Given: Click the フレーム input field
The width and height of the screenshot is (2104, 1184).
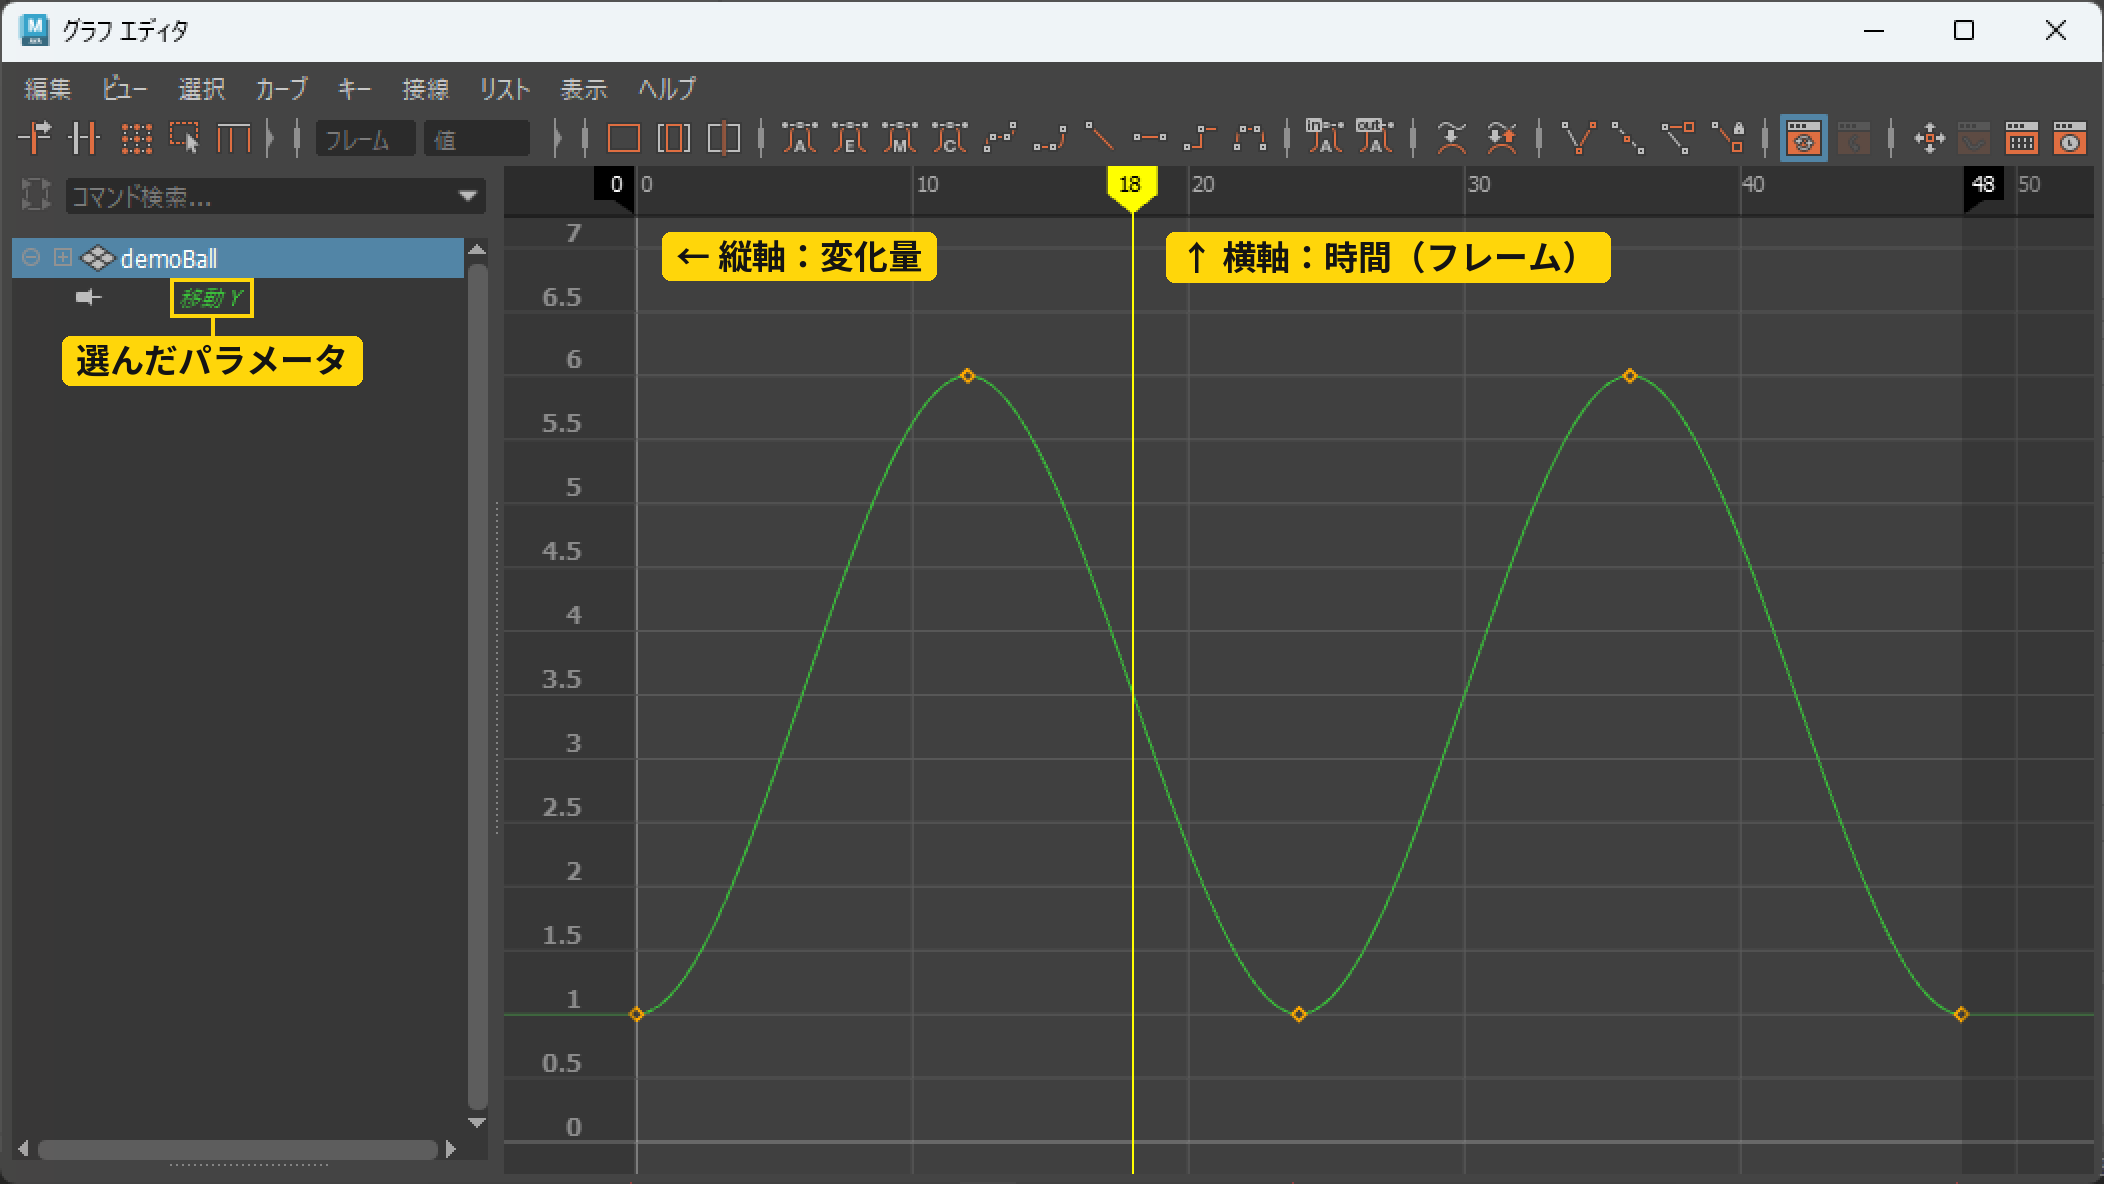Looking at the screenshot, I should [366, 139].
